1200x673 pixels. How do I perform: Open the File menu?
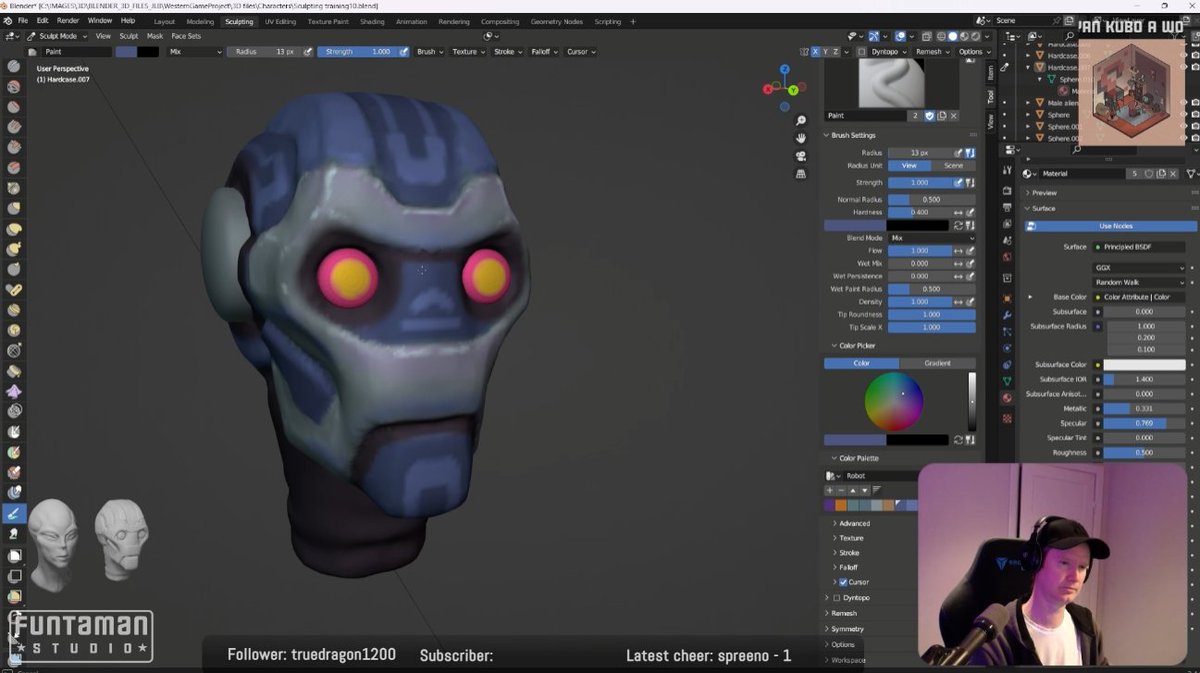[22, 20]
